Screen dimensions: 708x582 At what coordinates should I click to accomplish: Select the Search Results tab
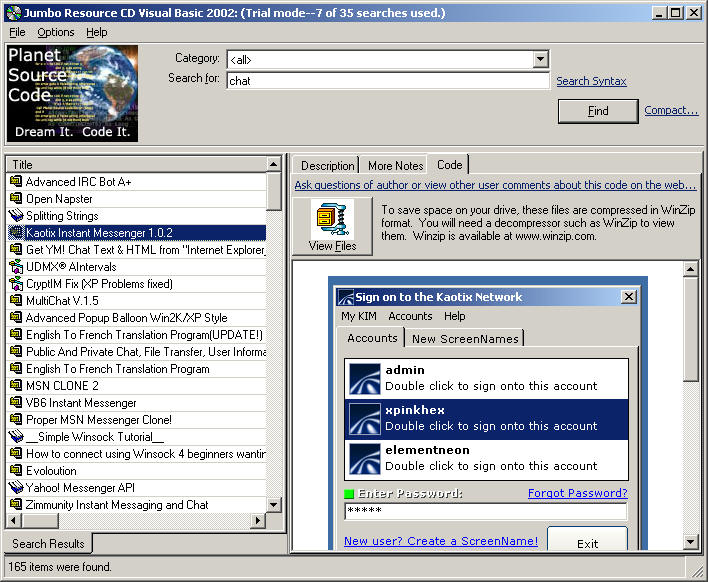point(48,544)
